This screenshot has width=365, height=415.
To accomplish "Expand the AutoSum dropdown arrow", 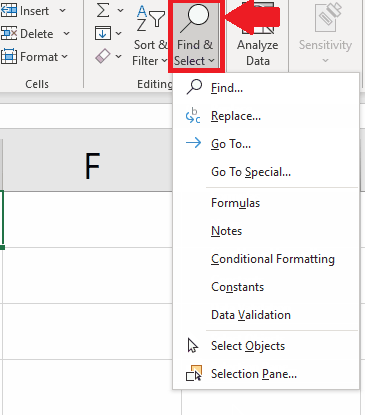I will (120, 11).
